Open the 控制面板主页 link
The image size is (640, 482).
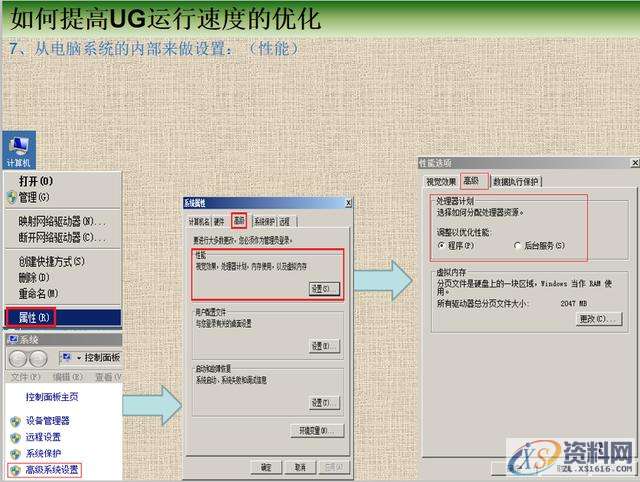point(52,397)
